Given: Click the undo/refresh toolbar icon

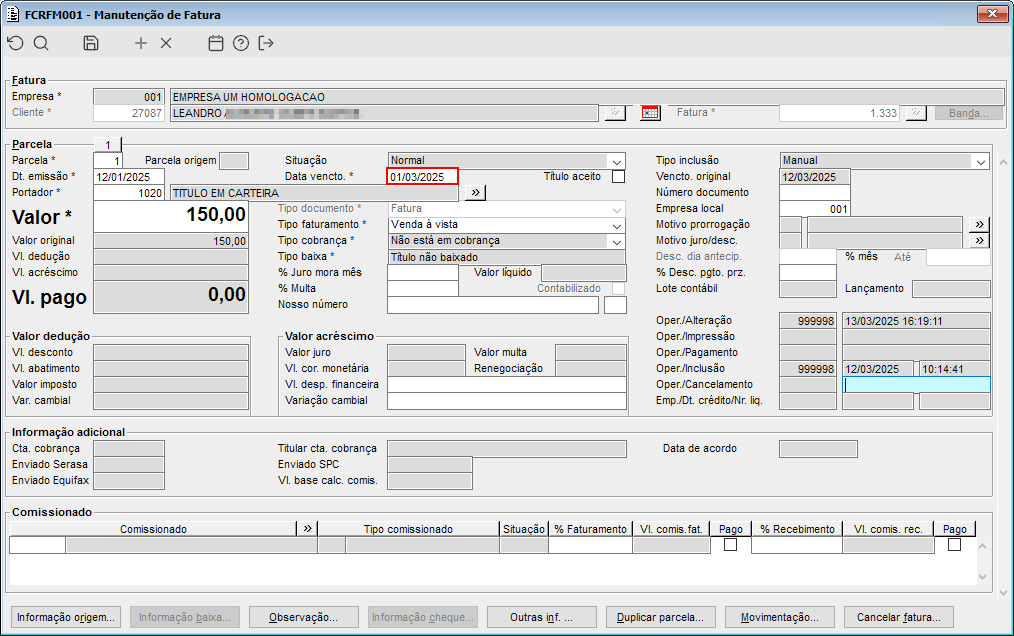Looking at the screenshot, I should pyautogui.click(x=16, y=43).
